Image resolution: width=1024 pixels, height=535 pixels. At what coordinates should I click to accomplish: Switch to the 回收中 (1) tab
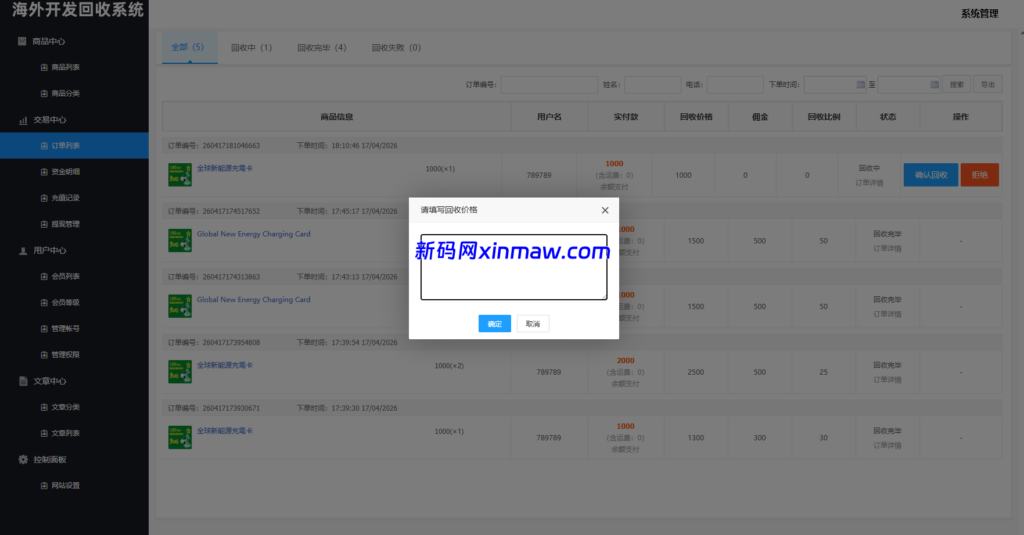251,48
